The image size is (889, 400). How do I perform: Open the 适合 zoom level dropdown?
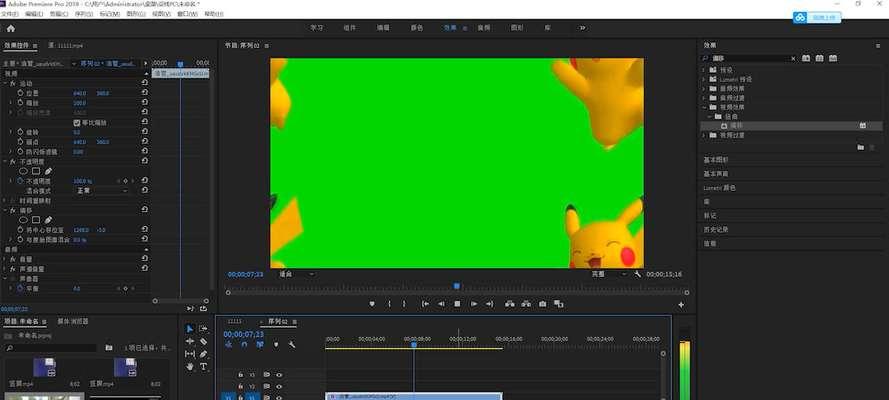297,274
